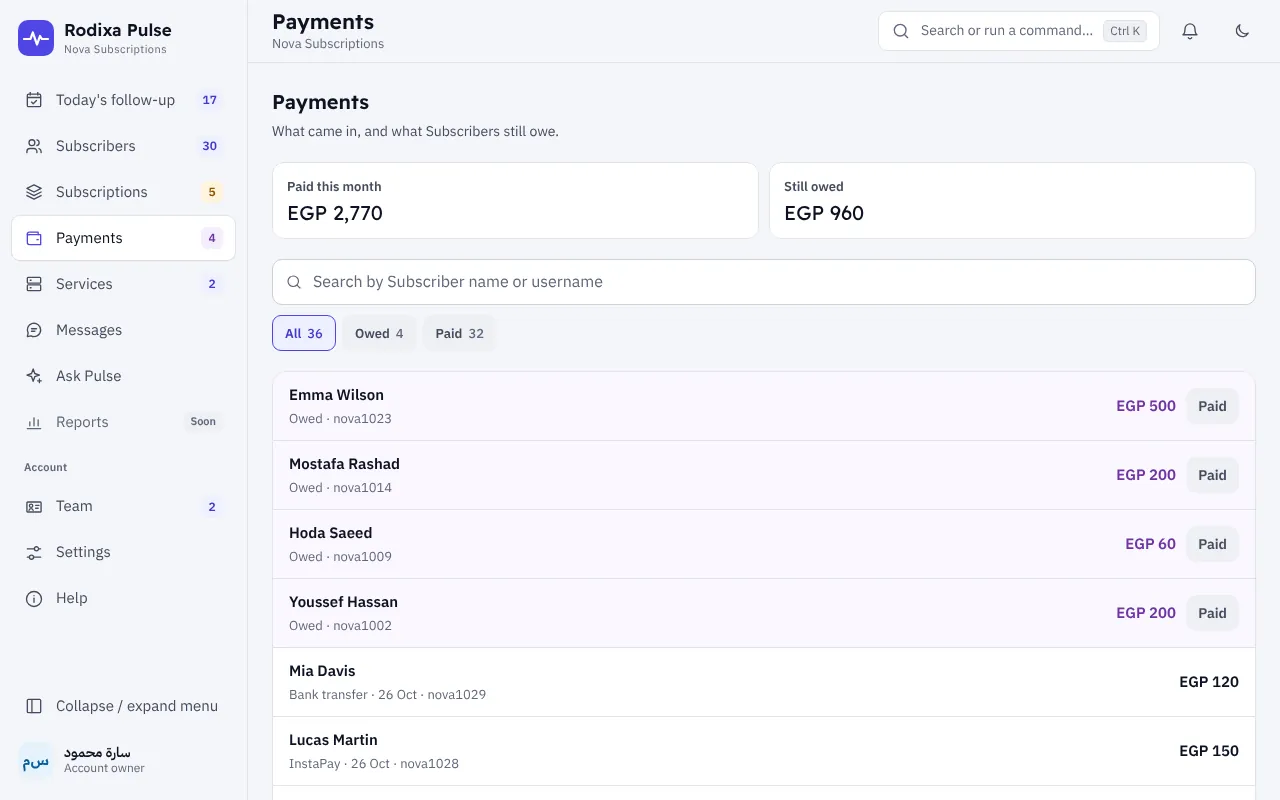This screenshot has height=800, width=1280.
Task: Click the Paid this month EGP 2,770 card
Action: tap(515, 200)
